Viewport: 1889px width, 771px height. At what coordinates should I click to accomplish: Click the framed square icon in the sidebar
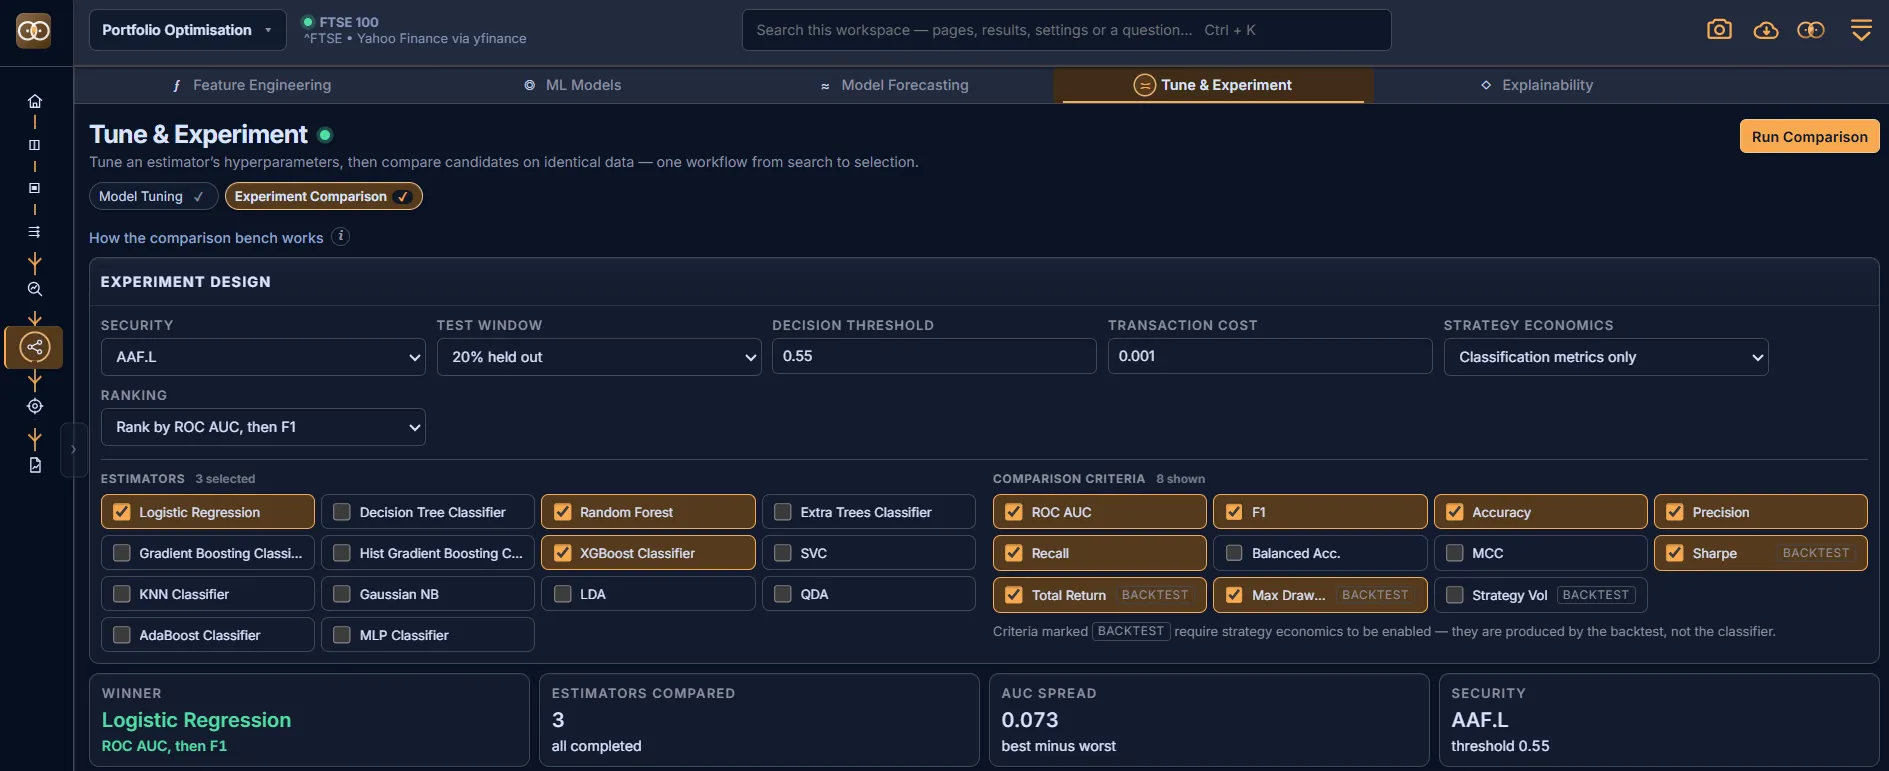click(x=35, y=188)
